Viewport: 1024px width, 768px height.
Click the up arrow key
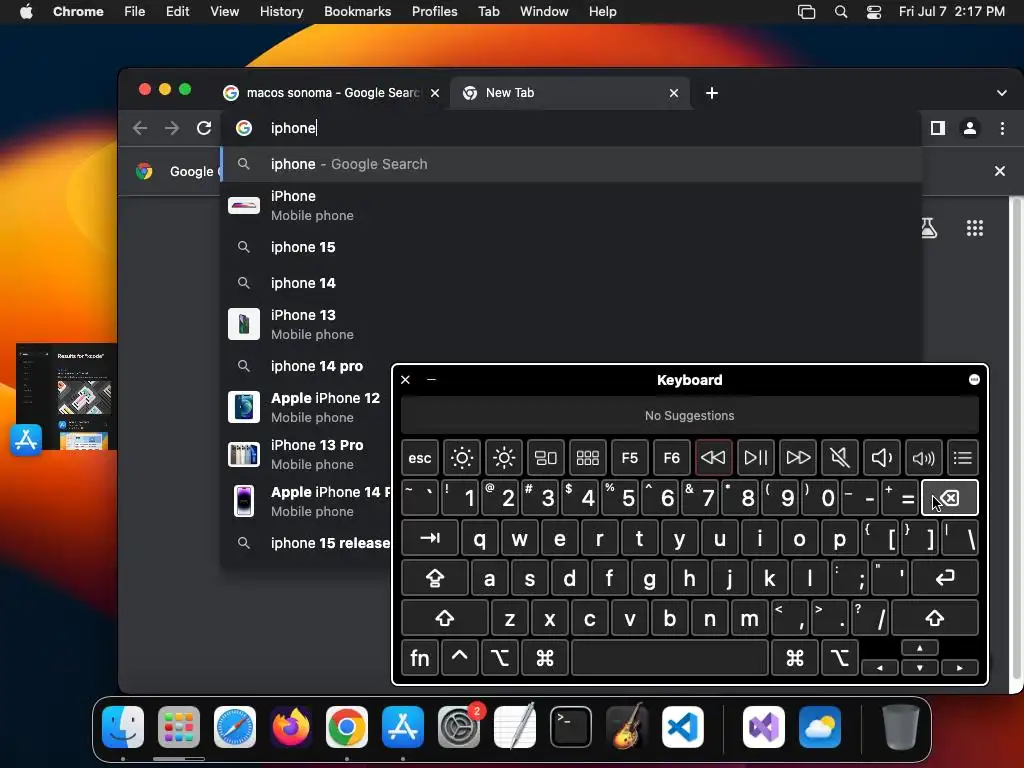(920, 648)
